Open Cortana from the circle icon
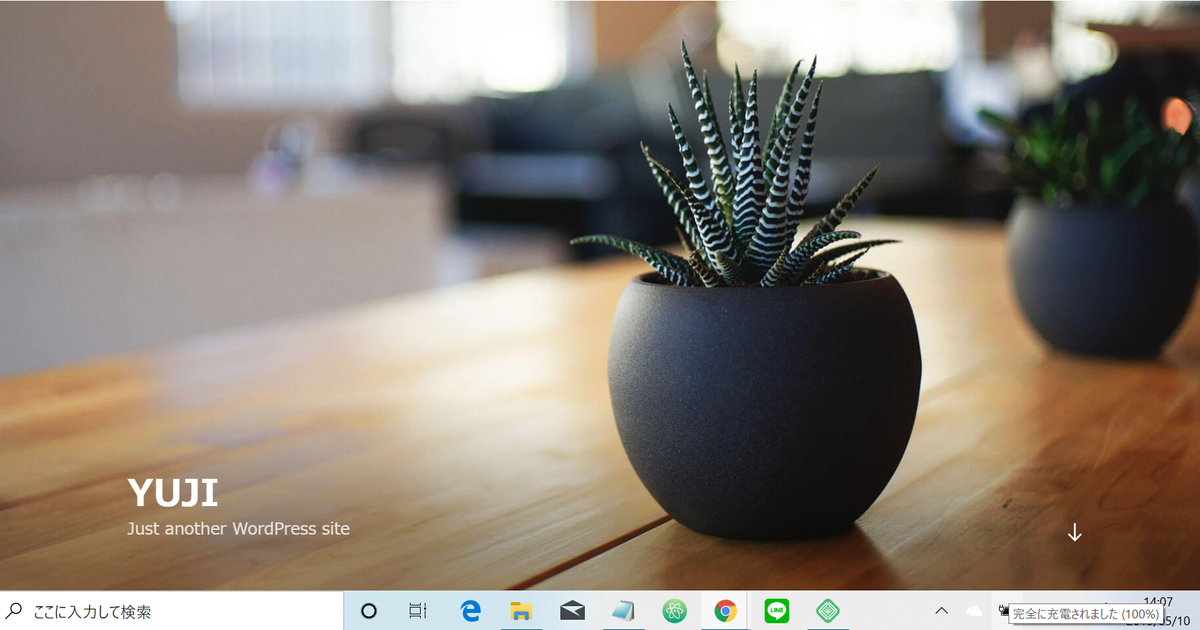This screenshot has width=1200, height=630. [368, 611]
